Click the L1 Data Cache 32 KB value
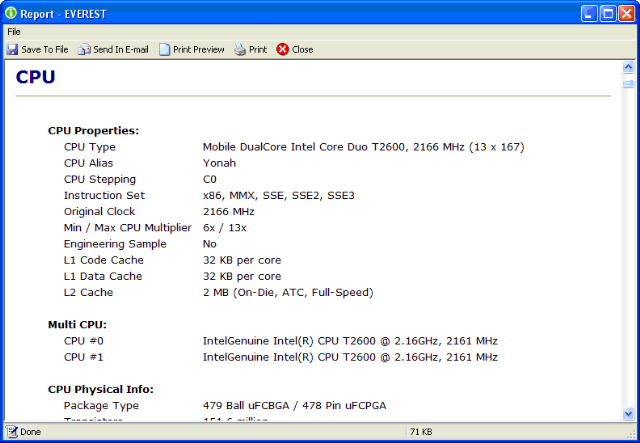This screenshot has width=640, height=443. point(242,277)
